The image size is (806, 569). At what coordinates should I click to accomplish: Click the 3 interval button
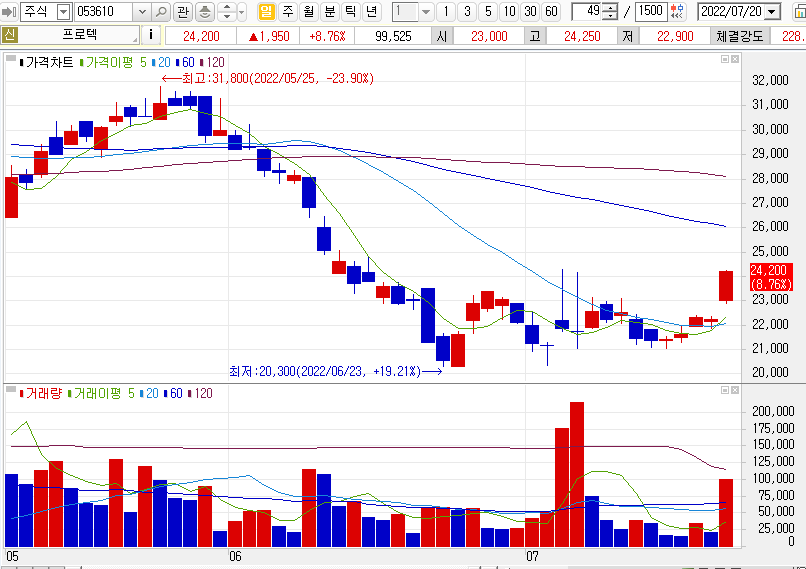click(x=467, y=11)
